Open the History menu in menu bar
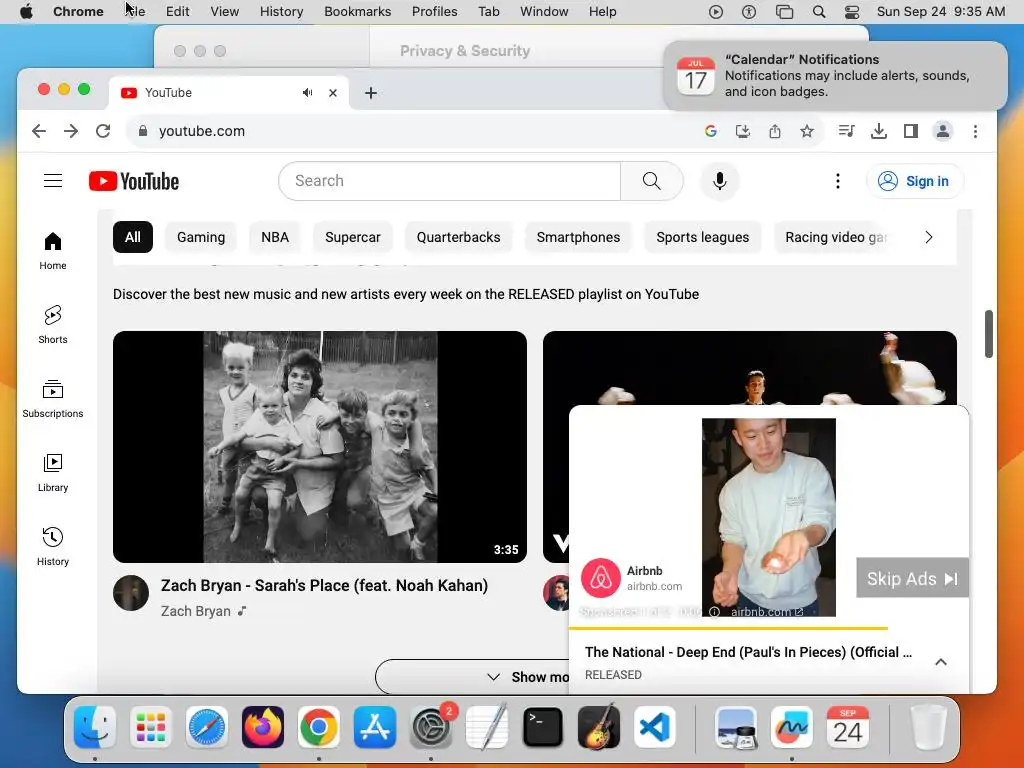Viewport: 1024px width, 768px height. [x=281, y=12]
